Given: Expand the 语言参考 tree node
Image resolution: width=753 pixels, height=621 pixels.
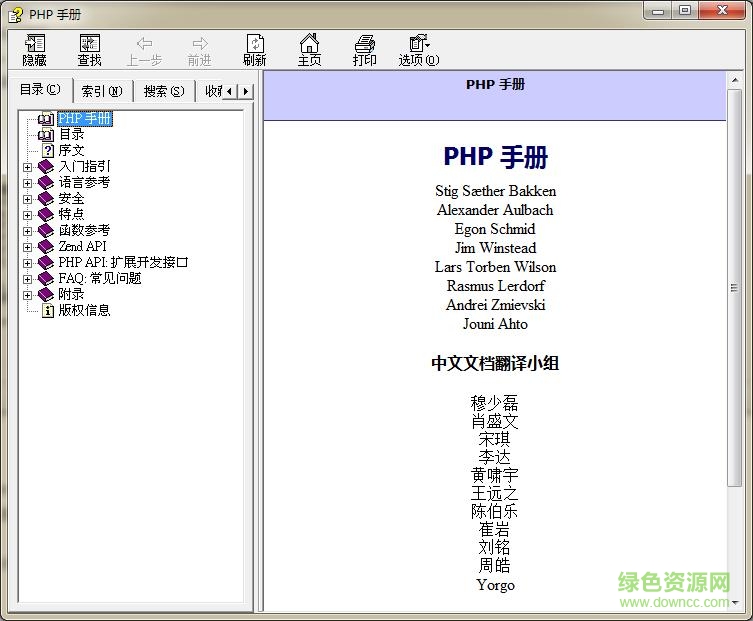Looking at the screenshot, I should point(27,183).
